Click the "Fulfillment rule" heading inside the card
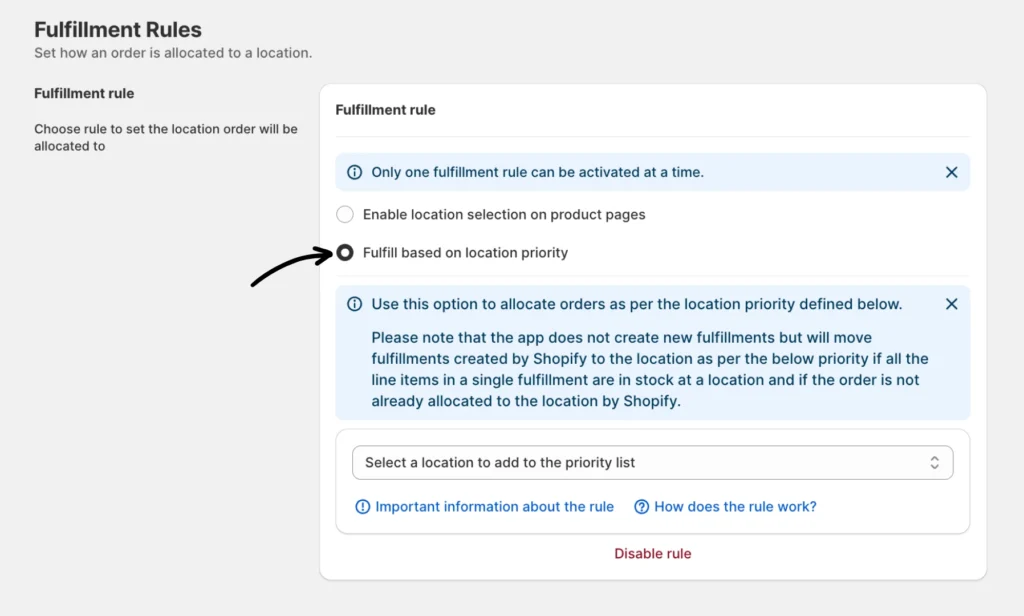This screenshot has width=1024, height=616. [x=385, y=110]
